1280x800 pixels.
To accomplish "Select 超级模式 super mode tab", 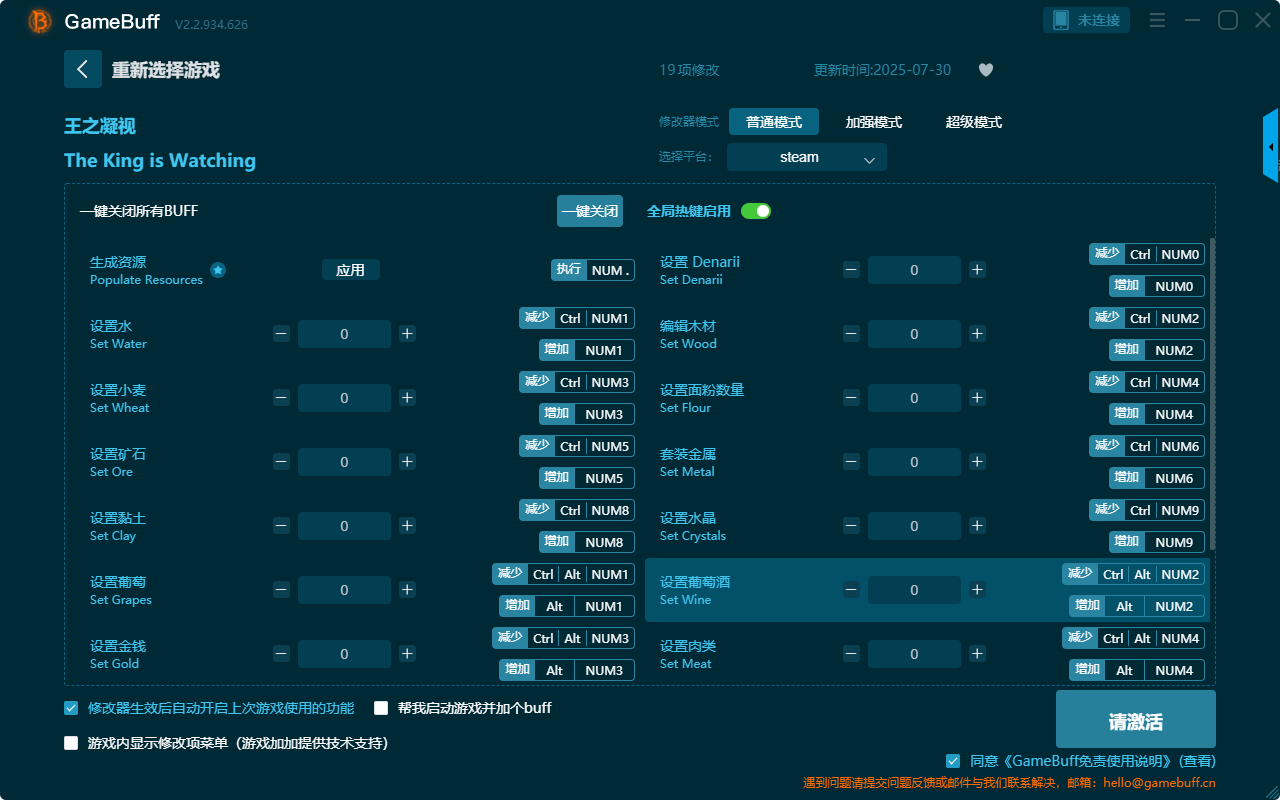I will 973,122.
